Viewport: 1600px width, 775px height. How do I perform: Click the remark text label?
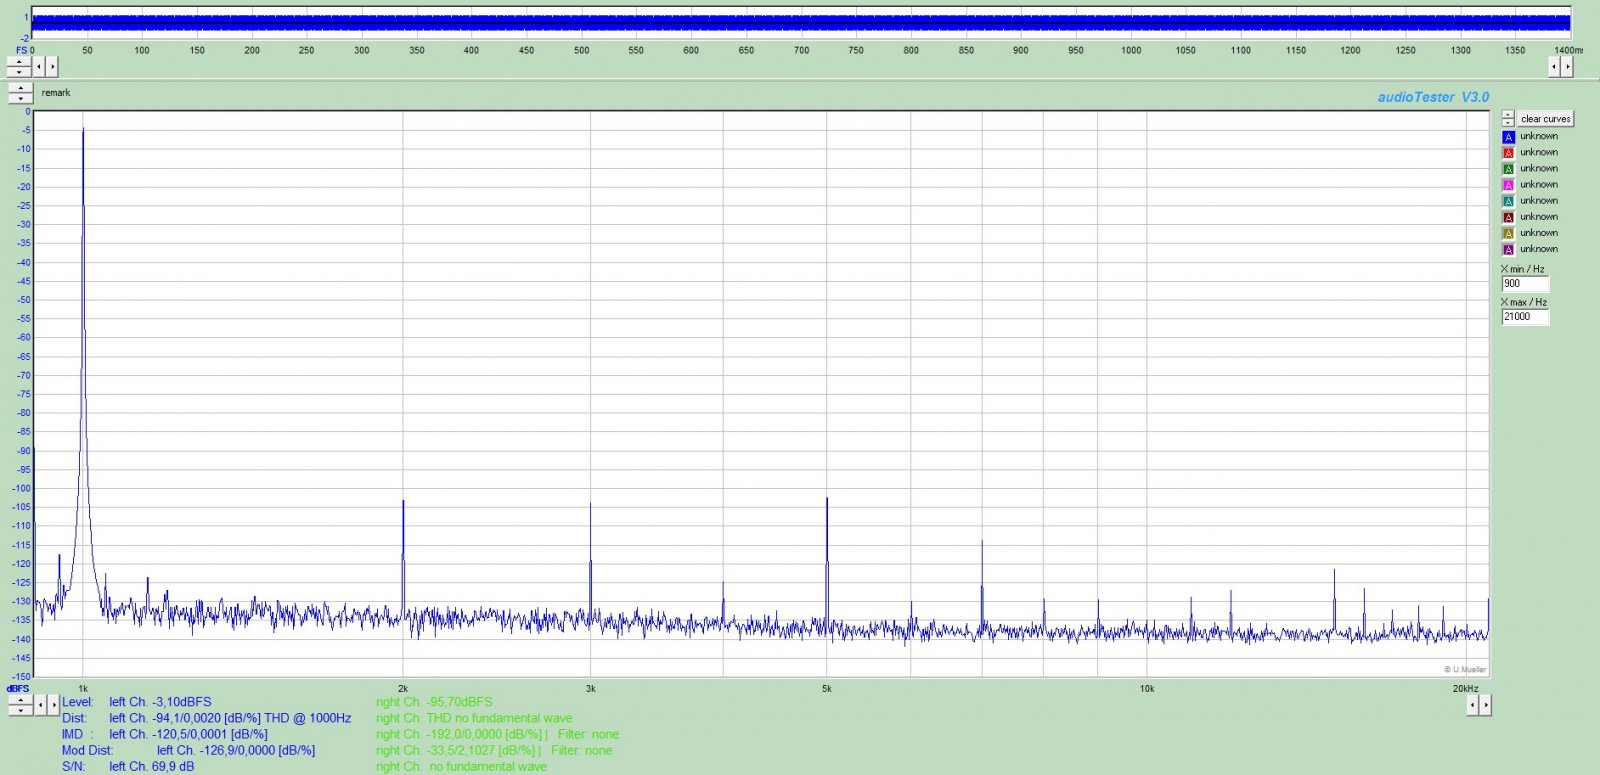56,93
